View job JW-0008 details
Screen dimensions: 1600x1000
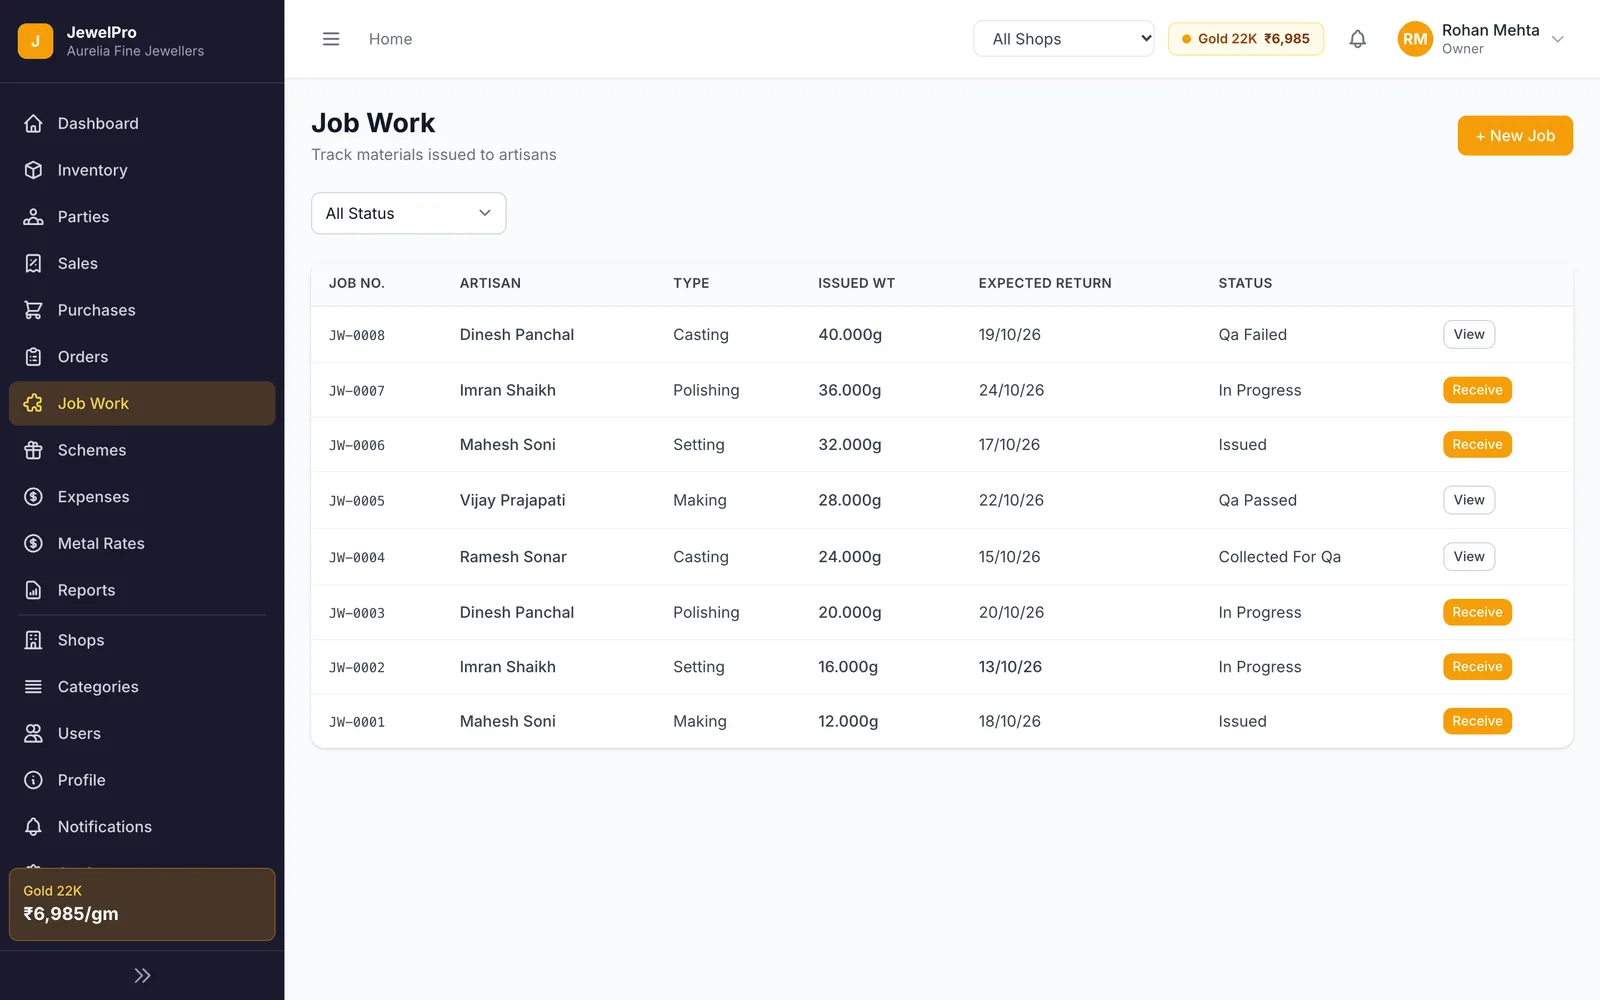point(1468,334)
